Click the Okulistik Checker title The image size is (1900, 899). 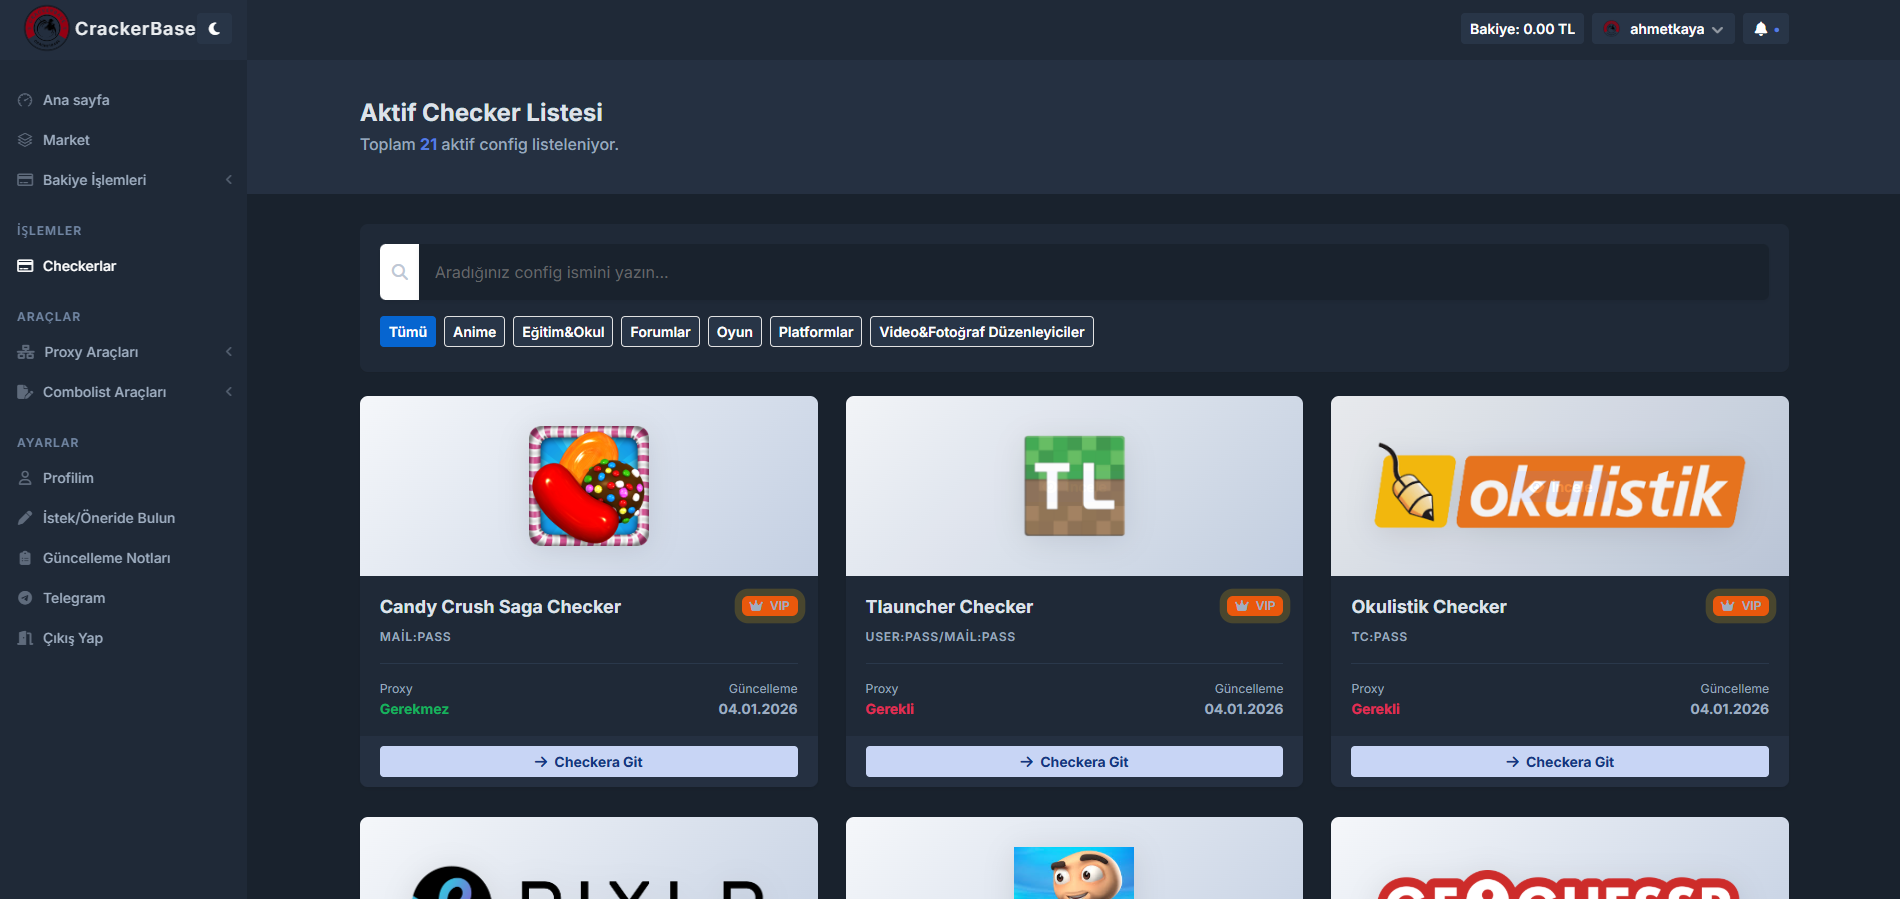coord(1429,607)
